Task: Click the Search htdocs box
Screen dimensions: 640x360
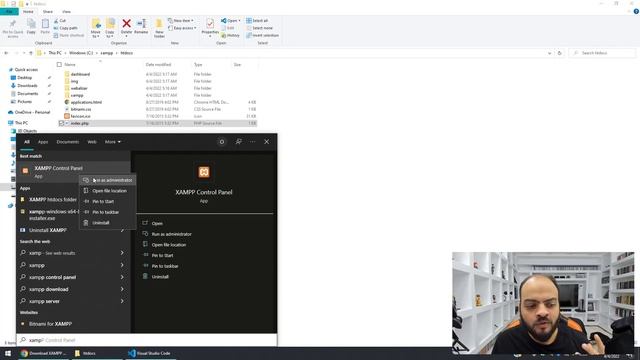Action: click(x=602, y=53)
